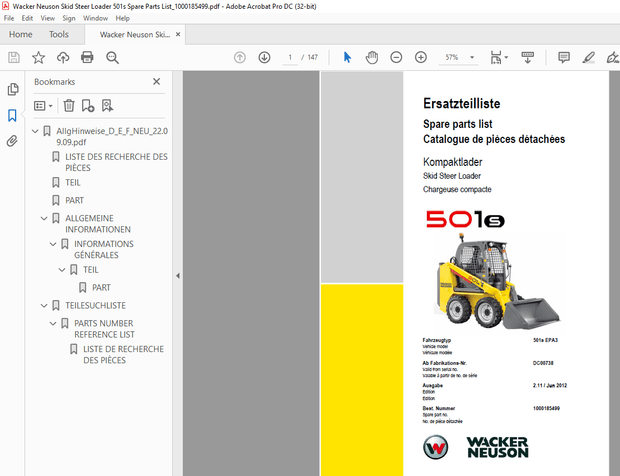Collapse nested TEIL bookmark under INFORMATIONS GÉNÉRALES
Screen dimensions: 620x476
[x=62, y=270]
